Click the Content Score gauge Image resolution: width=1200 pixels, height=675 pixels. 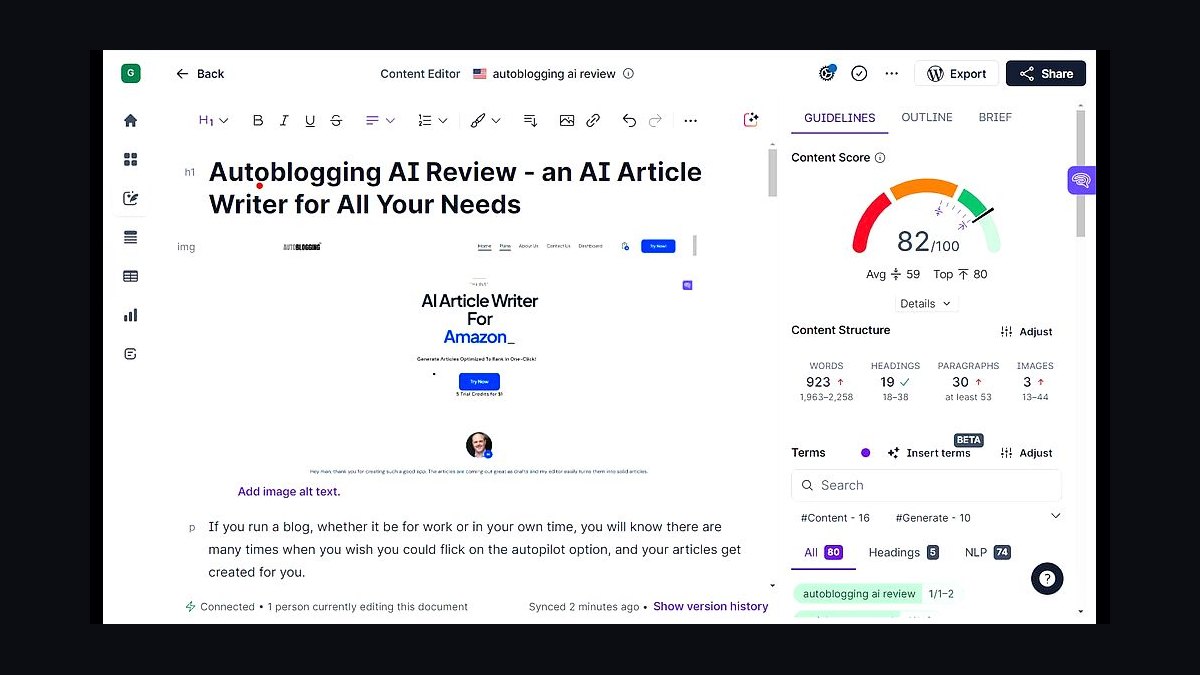(926, 216)
